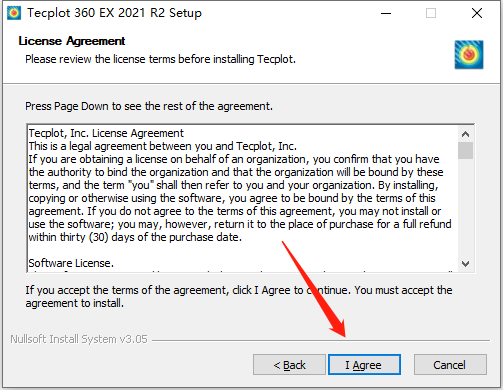Minimize the Tecplot Setup window
Viewport: 503px width, 390px height.
coord(386,13)
